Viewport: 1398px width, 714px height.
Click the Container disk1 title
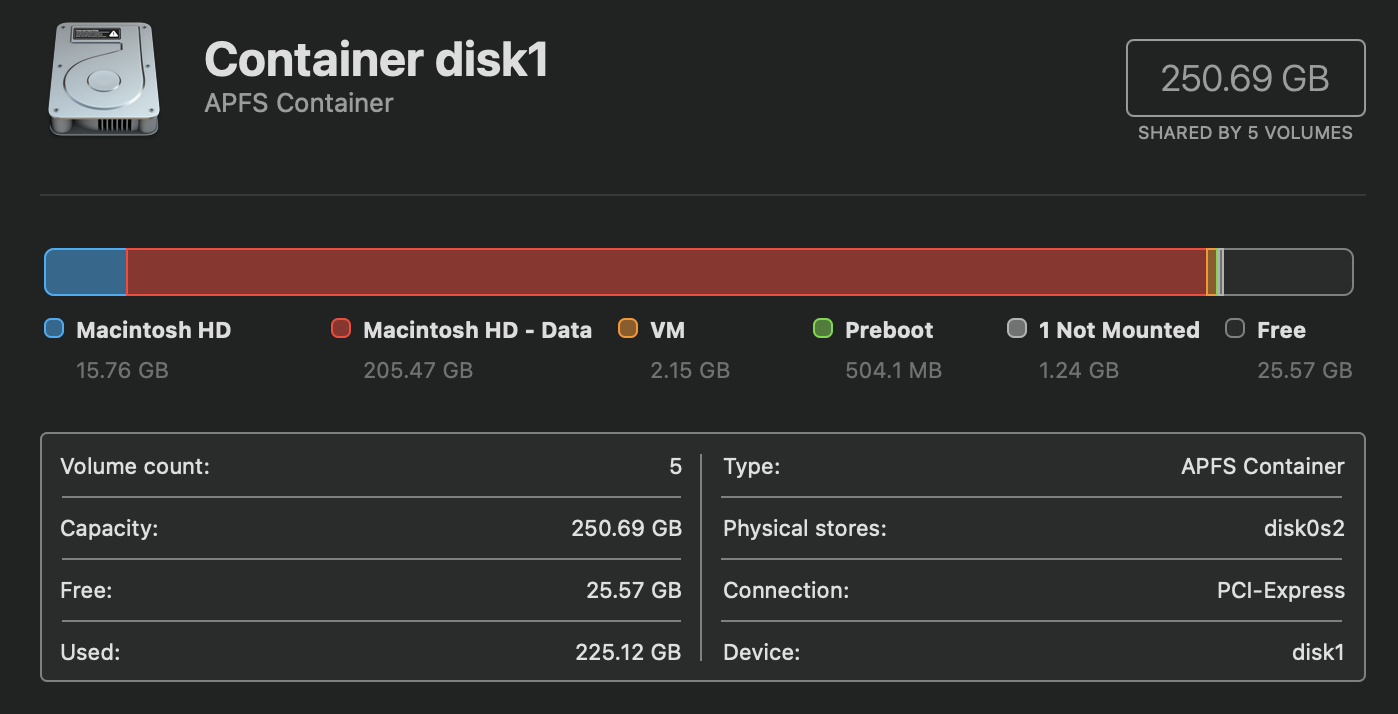tap(376, 60)
